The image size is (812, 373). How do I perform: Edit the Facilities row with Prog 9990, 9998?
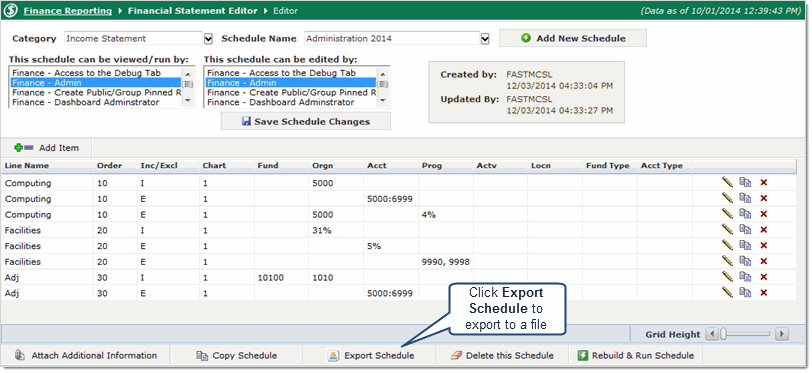(x=728, y=261)
